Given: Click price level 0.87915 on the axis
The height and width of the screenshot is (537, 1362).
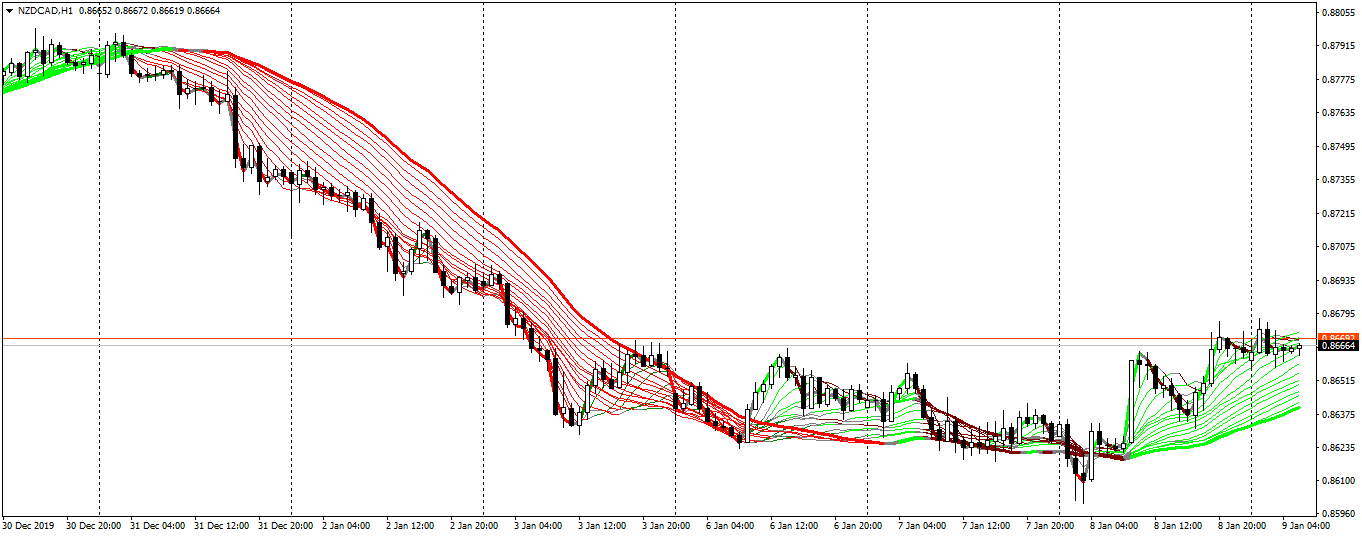Looking at the screenshot, I should [x=1338, y=46].
